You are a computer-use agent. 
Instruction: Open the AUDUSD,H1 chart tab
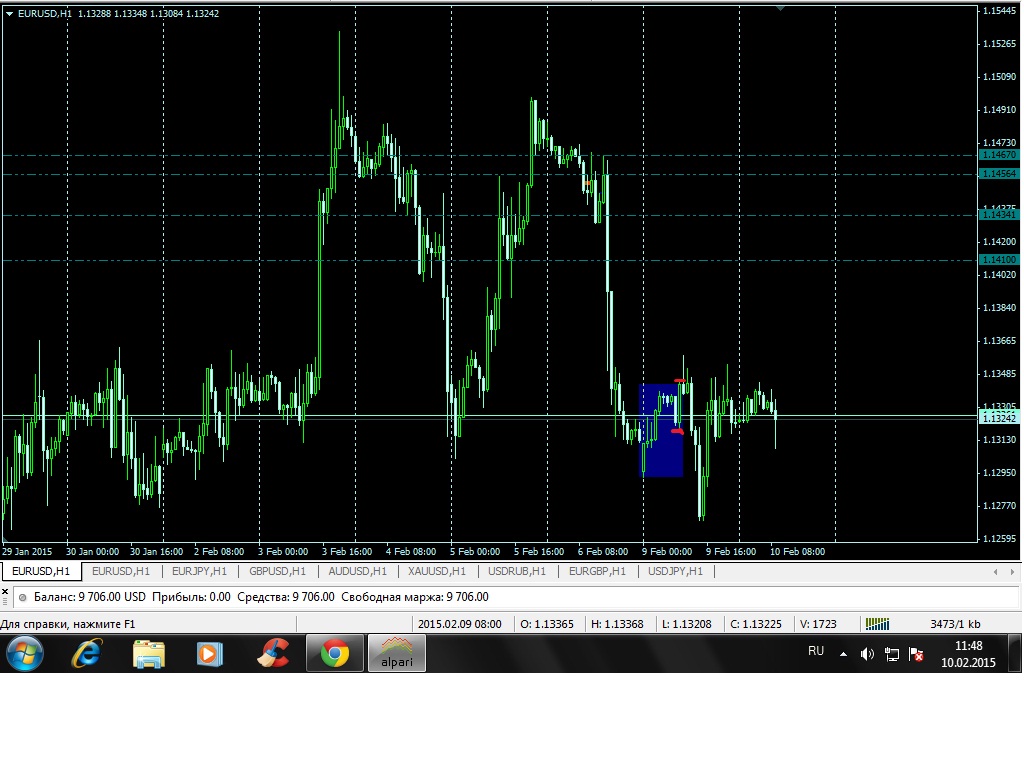click(x=357, y=571)
